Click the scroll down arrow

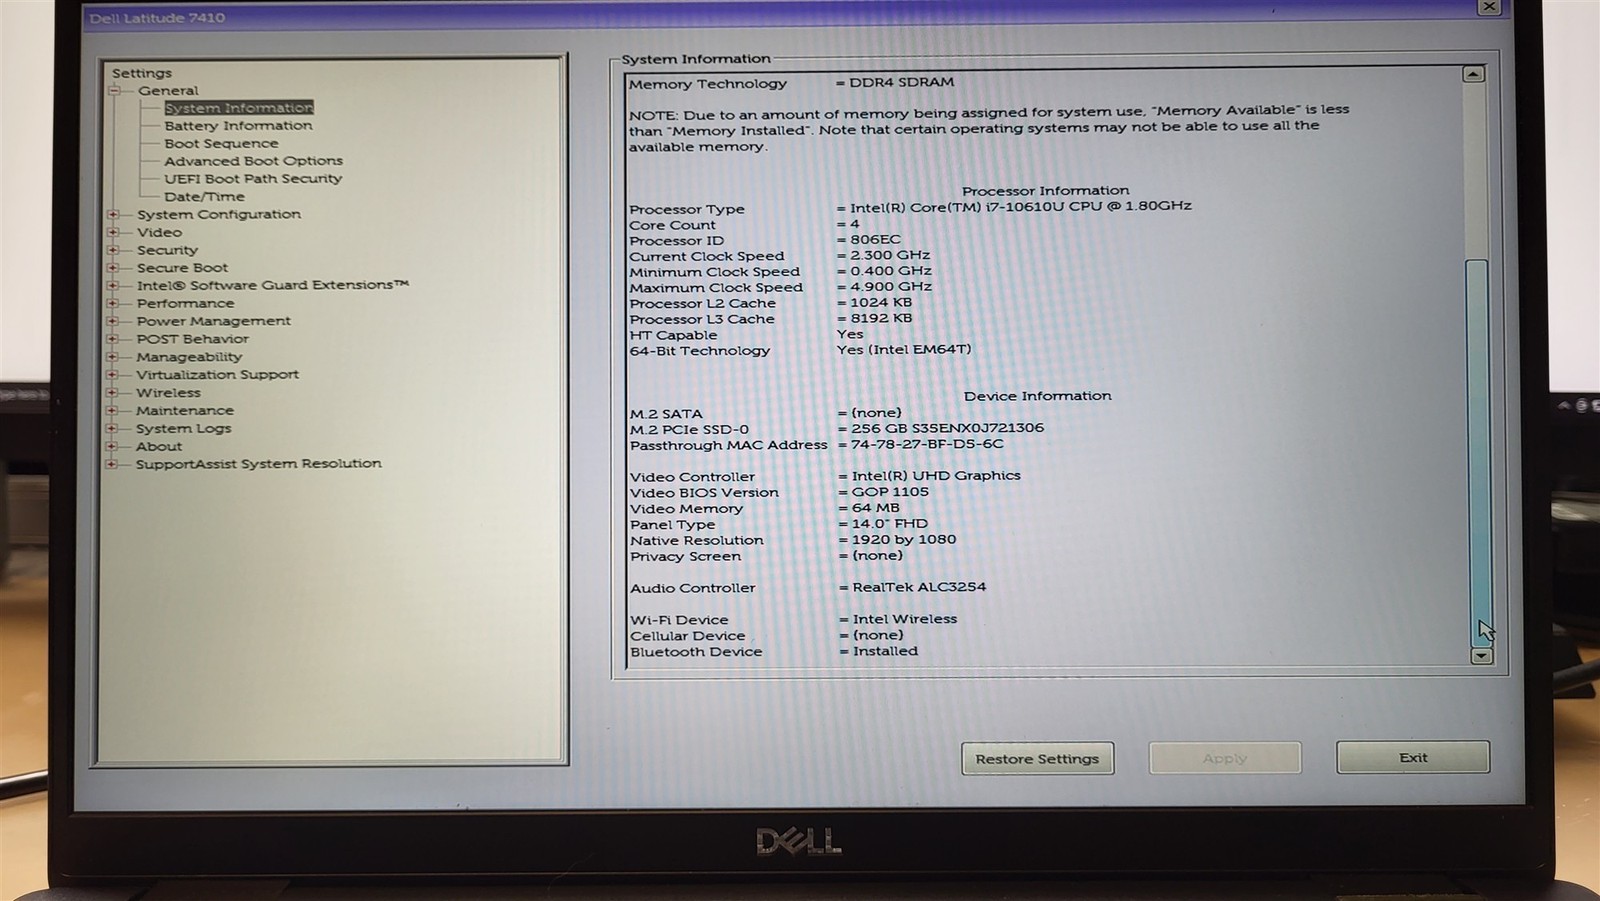1482,656
